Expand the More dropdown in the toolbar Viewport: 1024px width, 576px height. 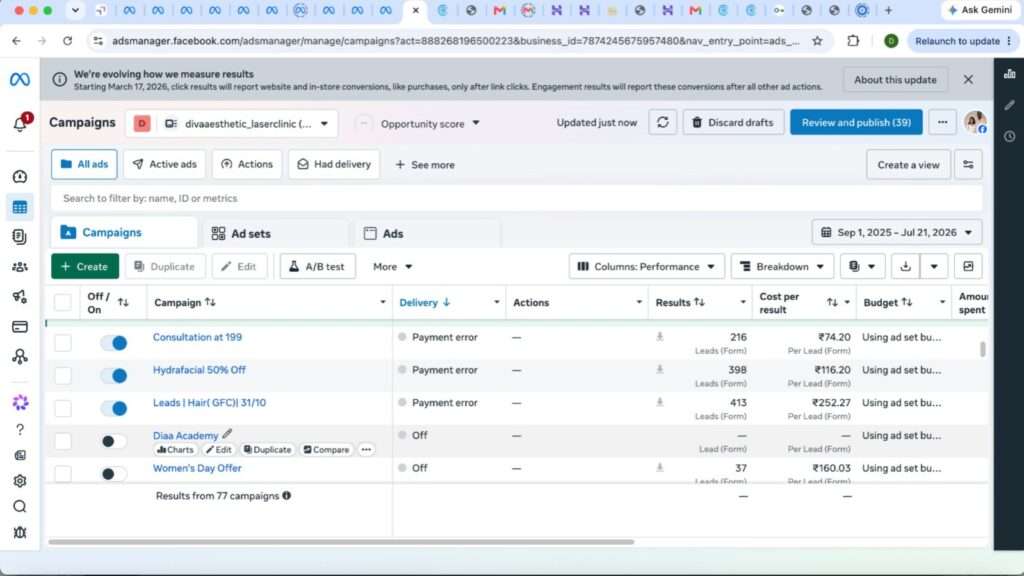(x=392, y=266)
